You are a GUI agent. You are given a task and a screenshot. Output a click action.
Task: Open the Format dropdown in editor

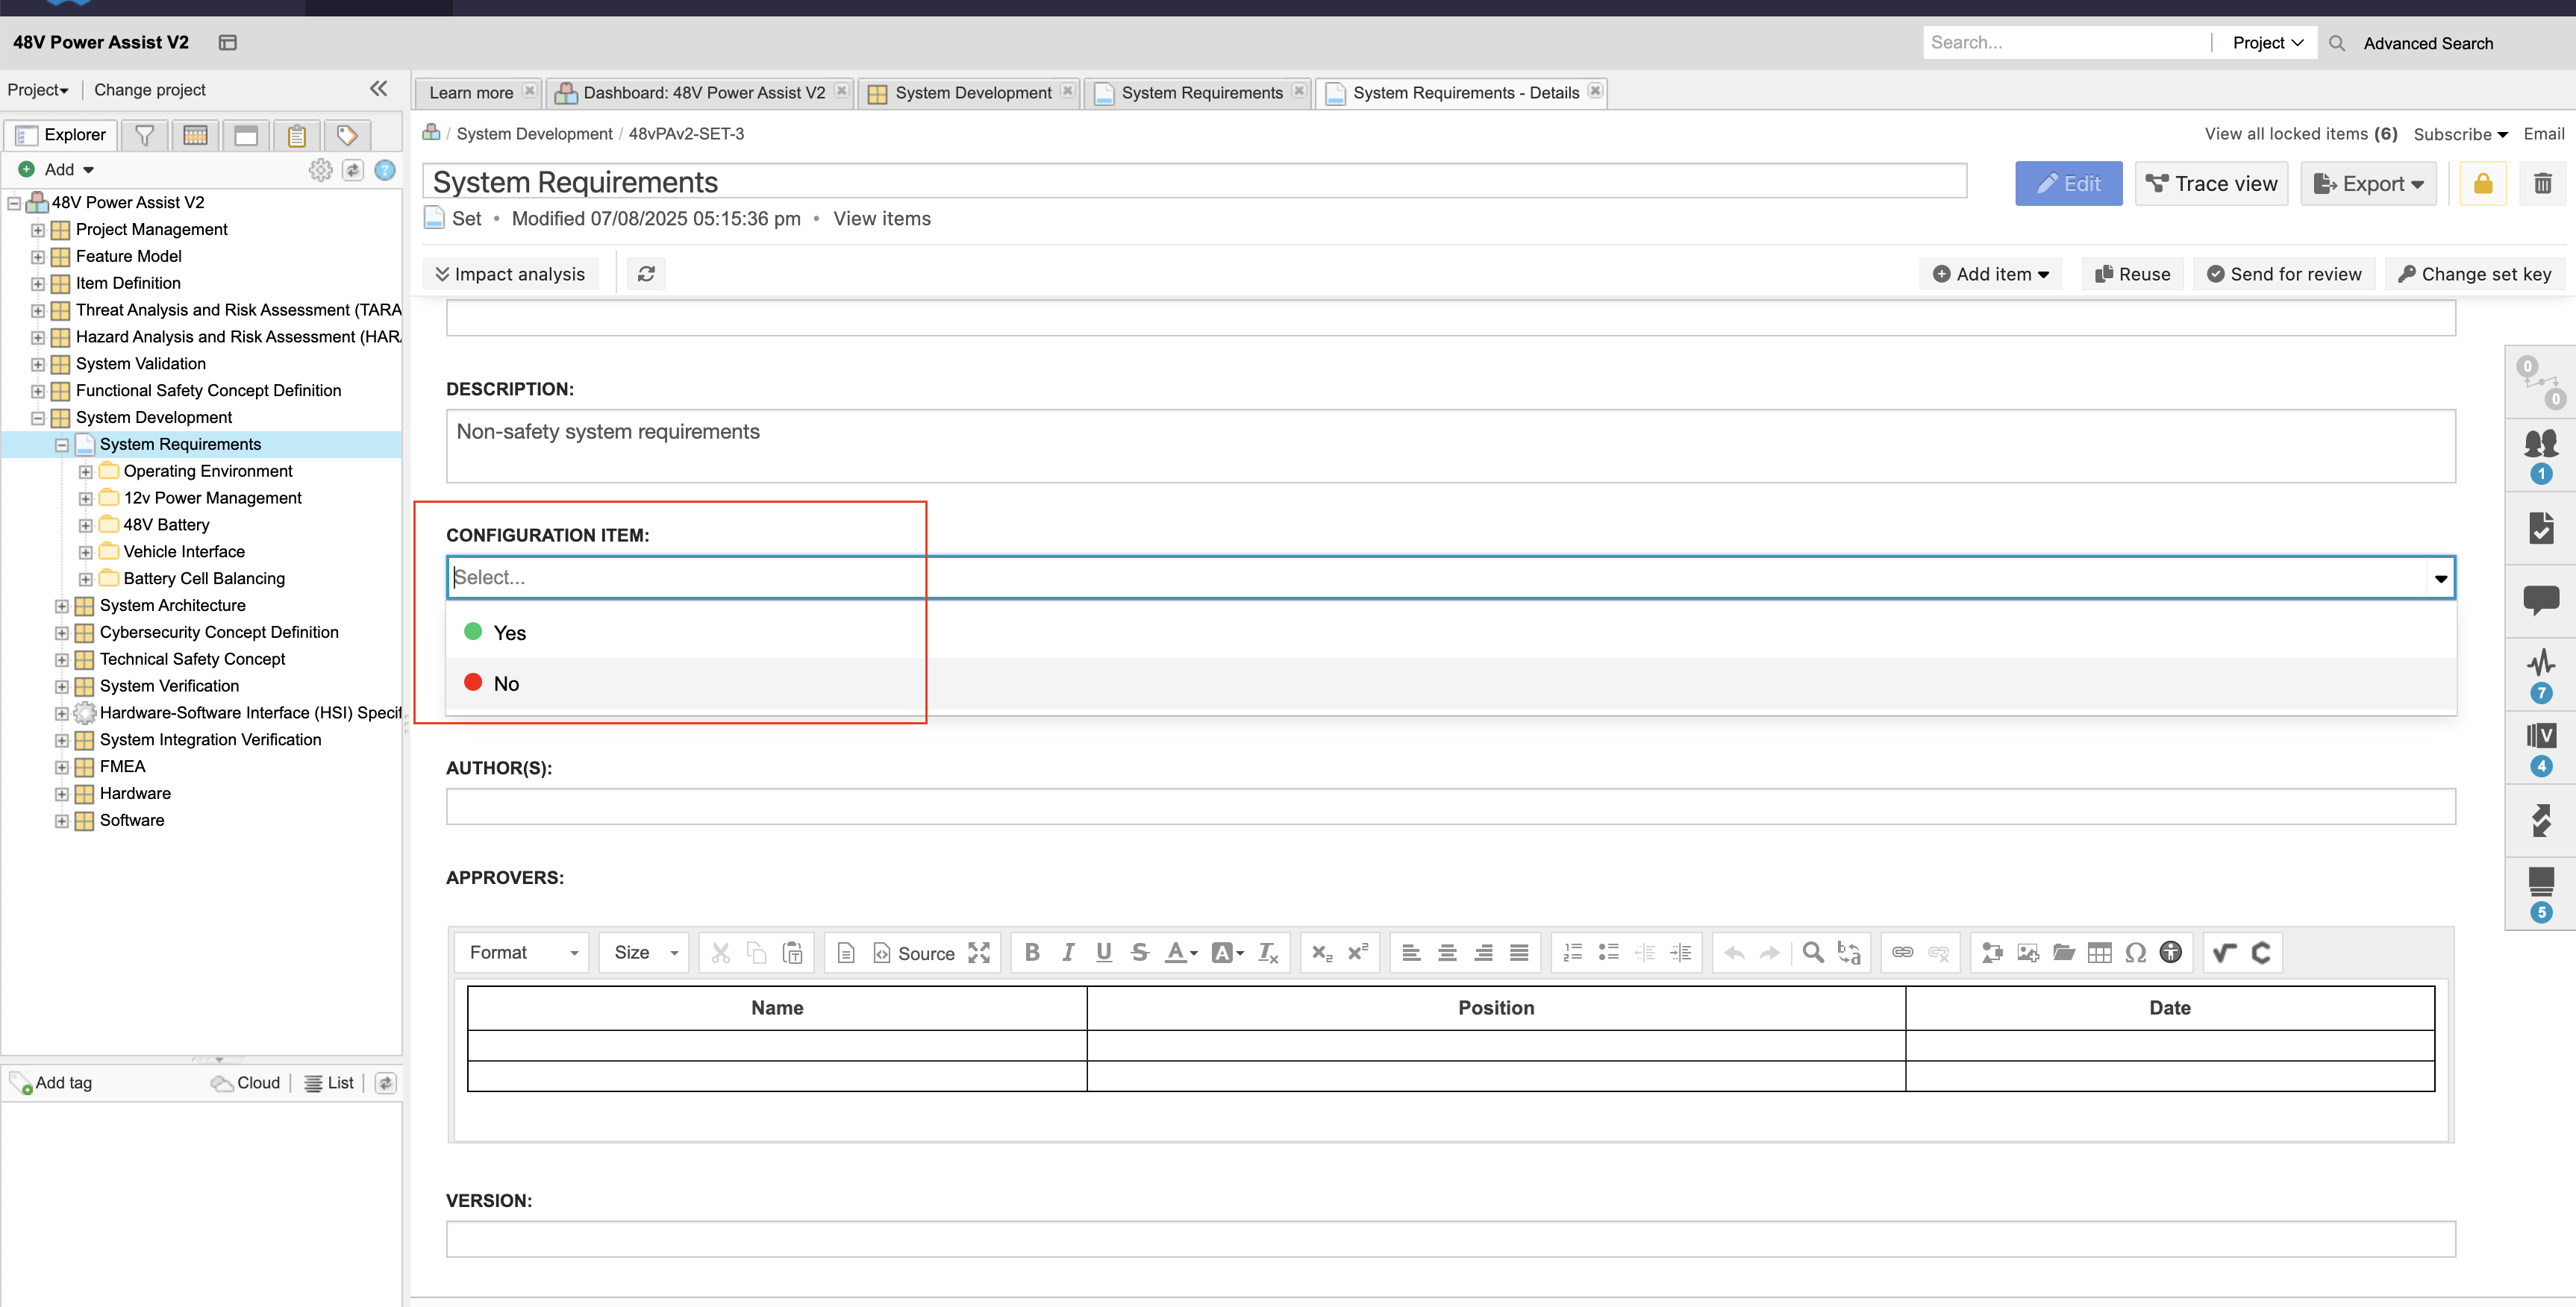[522, 953]
